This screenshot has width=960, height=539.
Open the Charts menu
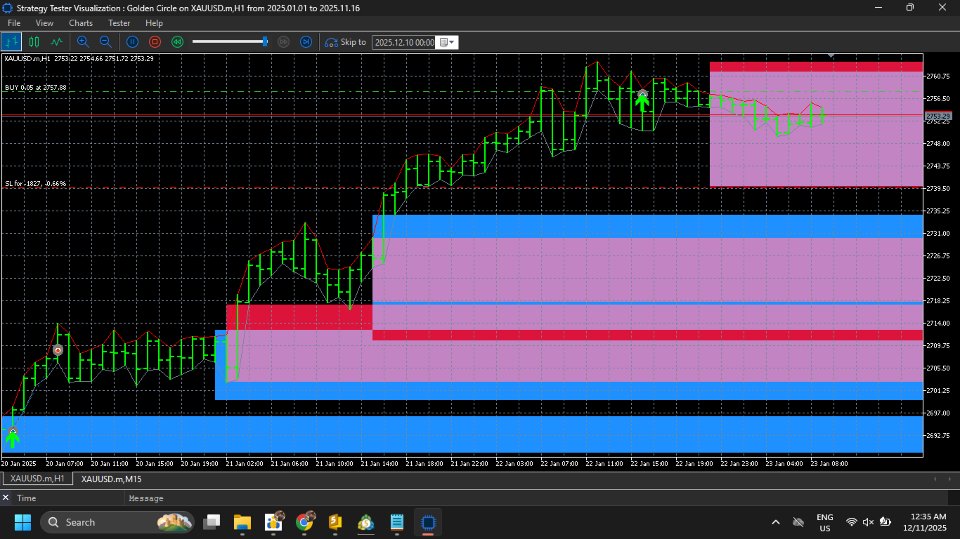pos(81,23)
